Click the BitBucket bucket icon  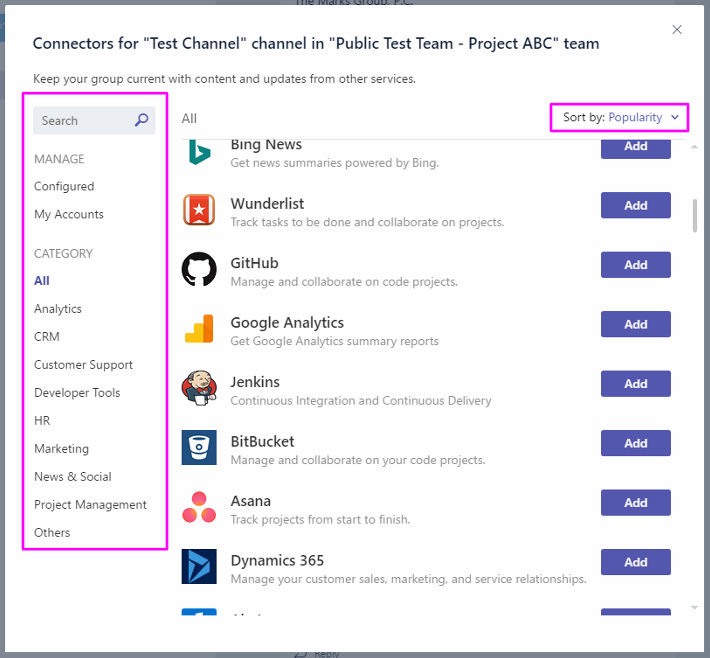pyautogui.click(x=199, y=447)
